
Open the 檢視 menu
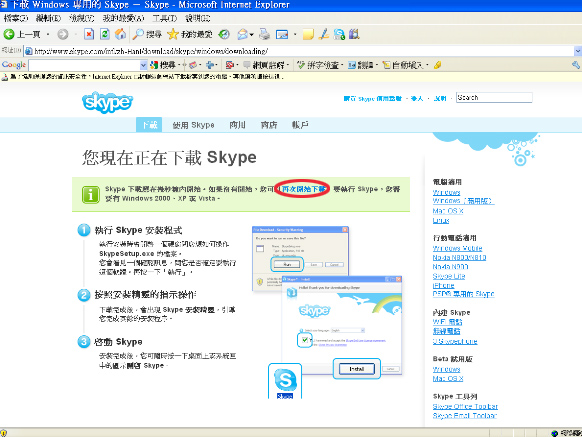pos(81,18)
